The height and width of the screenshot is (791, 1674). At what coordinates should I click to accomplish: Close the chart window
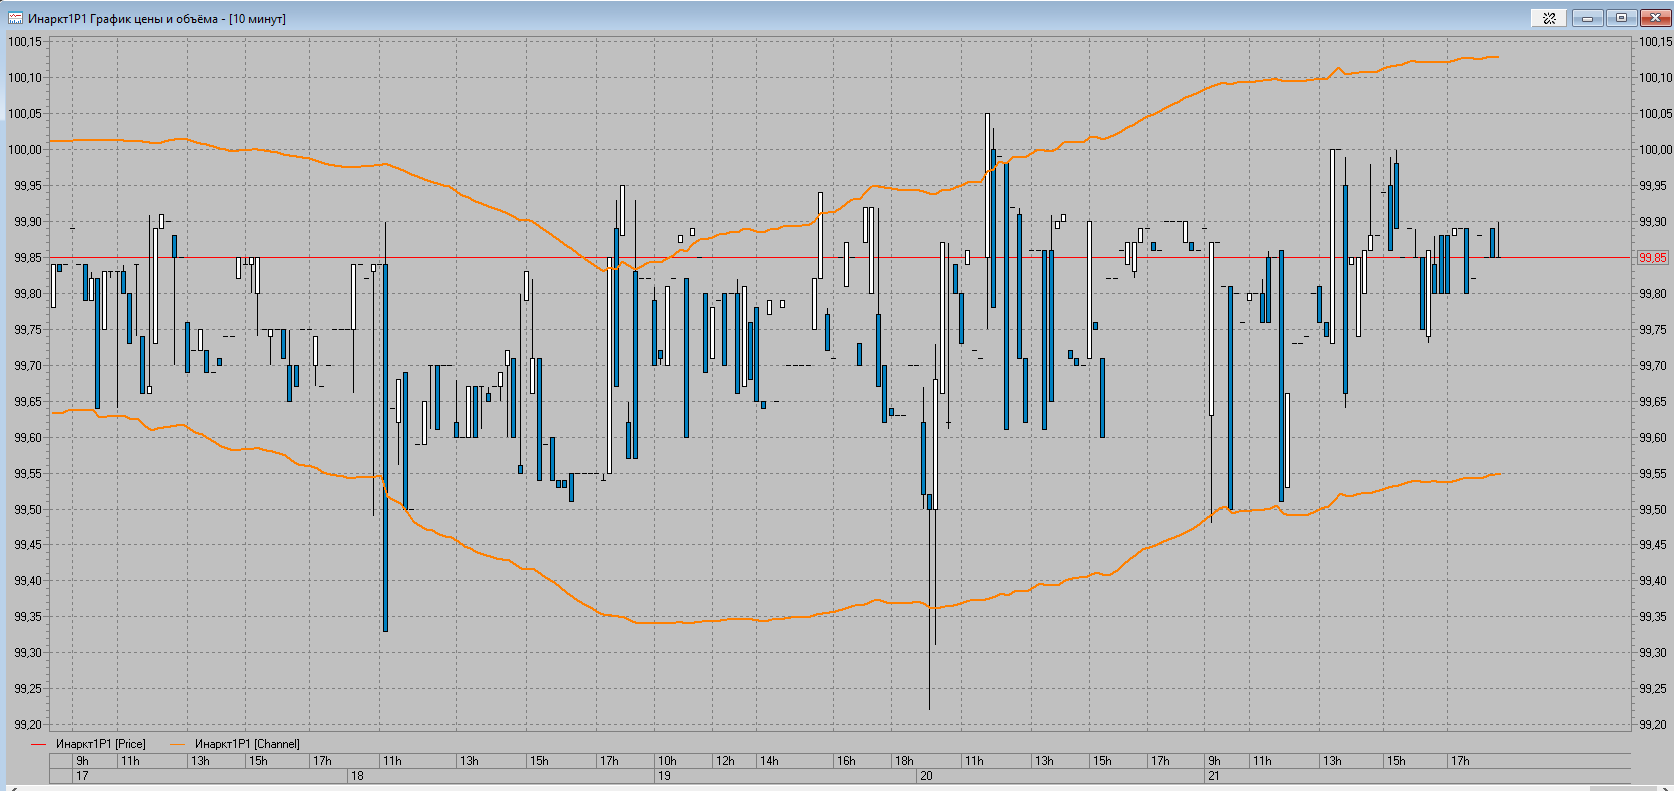(x=1654, y=18)
